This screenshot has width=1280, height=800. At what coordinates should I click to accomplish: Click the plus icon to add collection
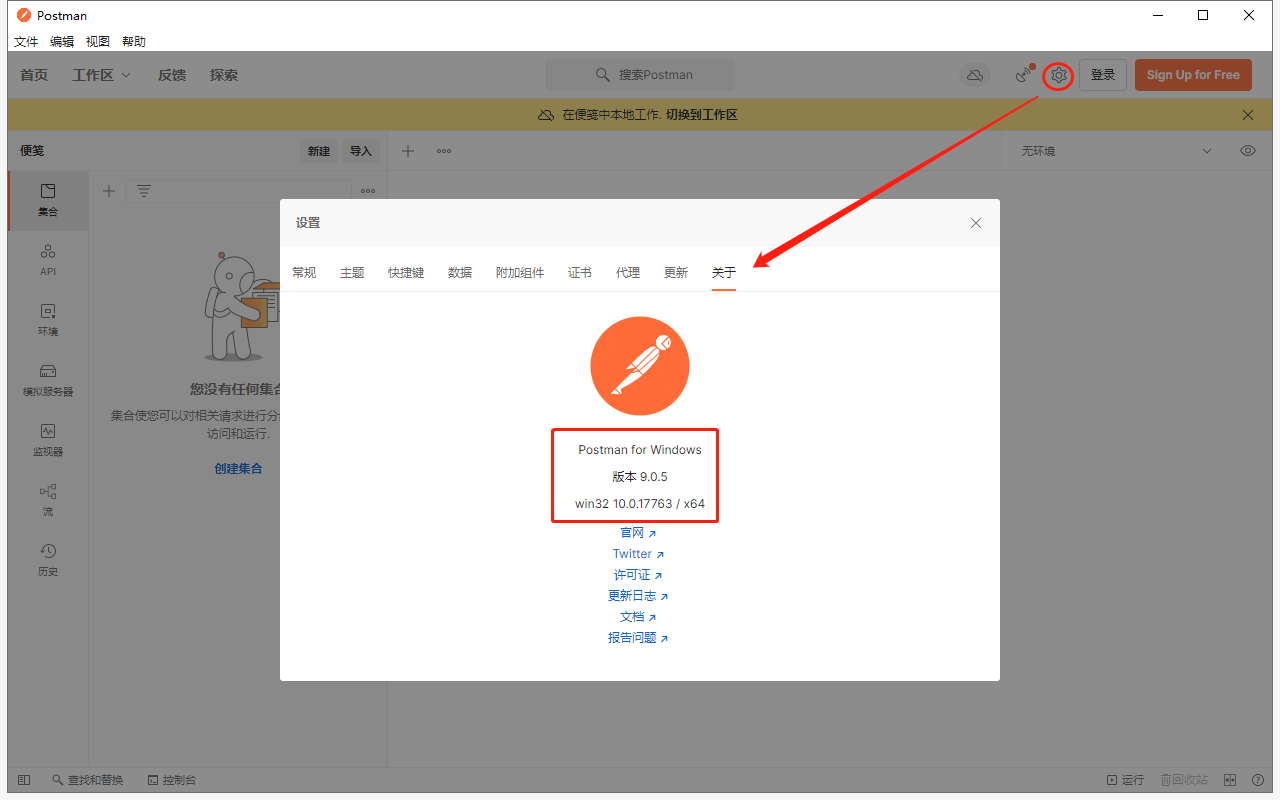[109, 191]
